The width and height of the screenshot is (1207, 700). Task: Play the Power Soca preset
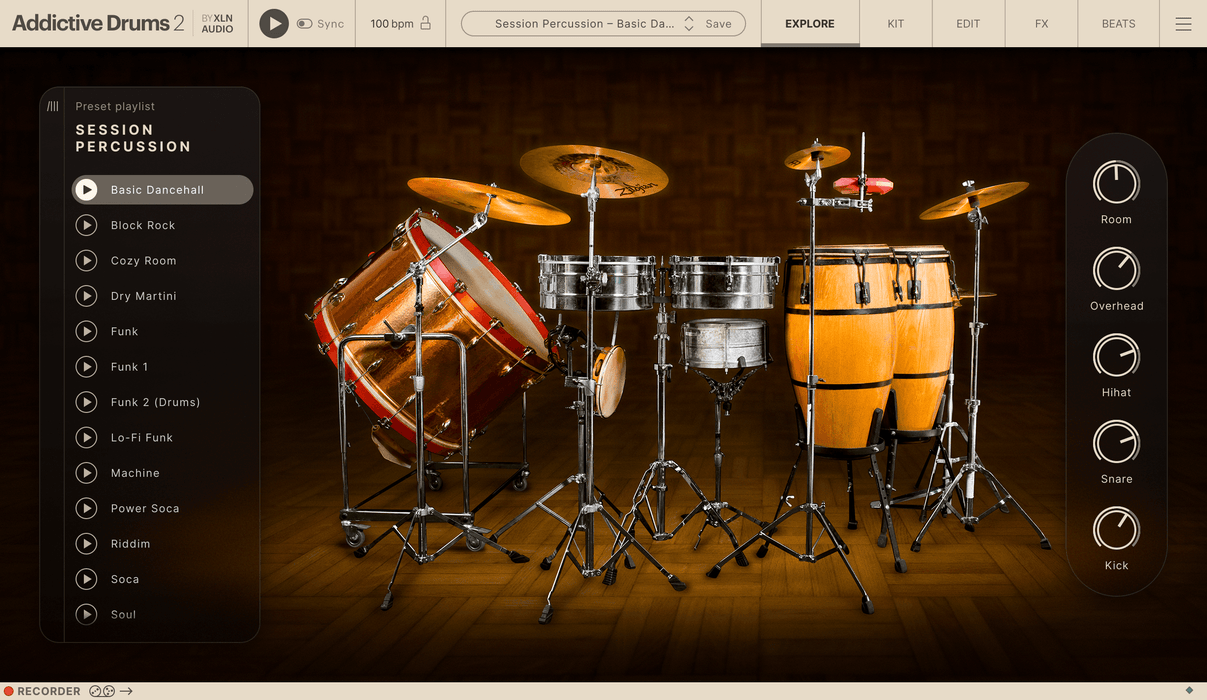click(x=87, y=508)
